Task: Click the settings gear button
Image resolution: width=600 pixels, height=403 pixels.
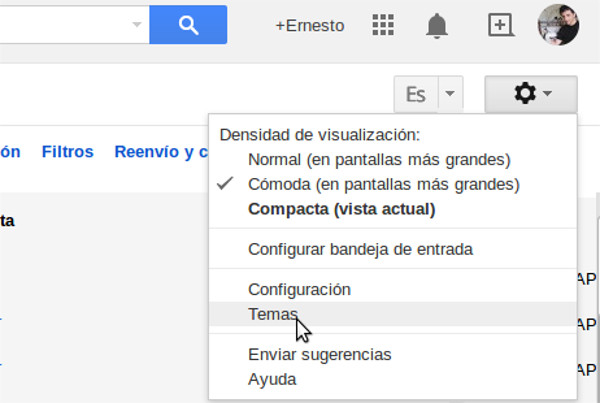Action: pos(531,94)
